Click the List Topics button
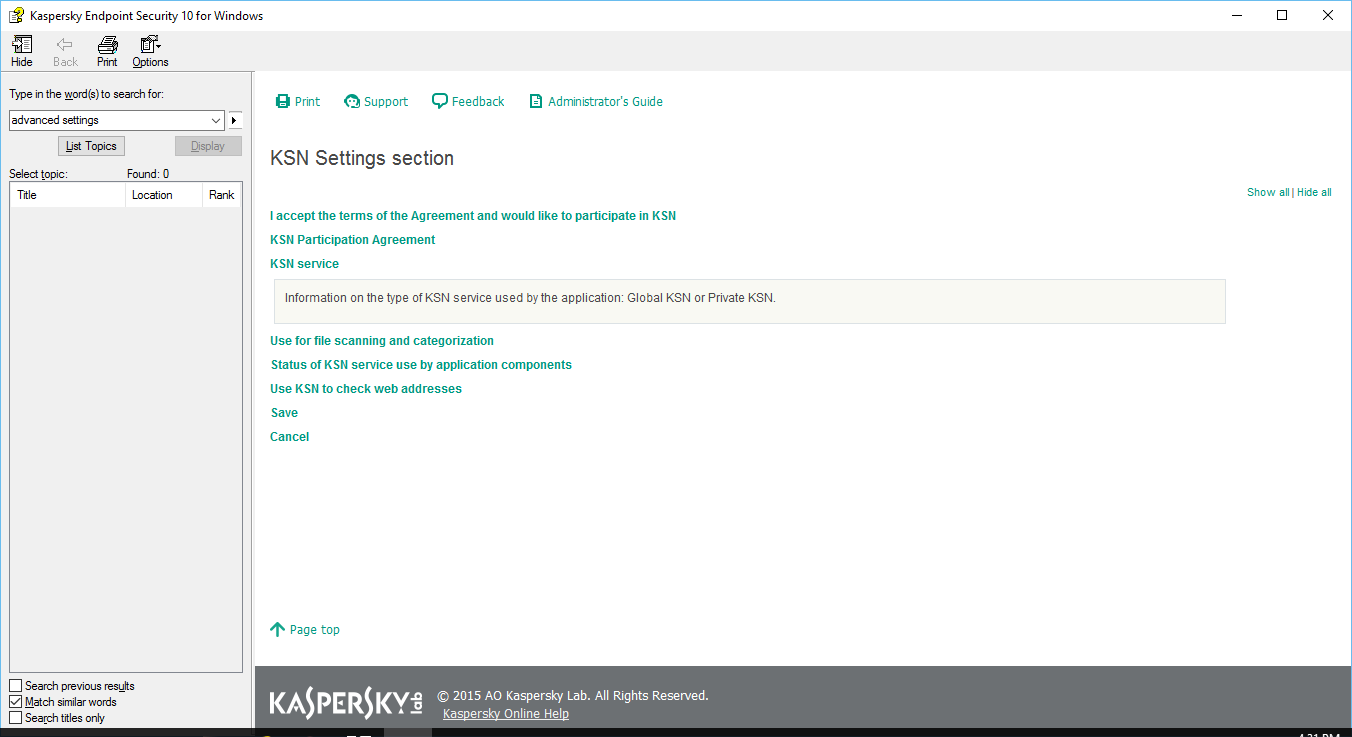 (91, 146)
